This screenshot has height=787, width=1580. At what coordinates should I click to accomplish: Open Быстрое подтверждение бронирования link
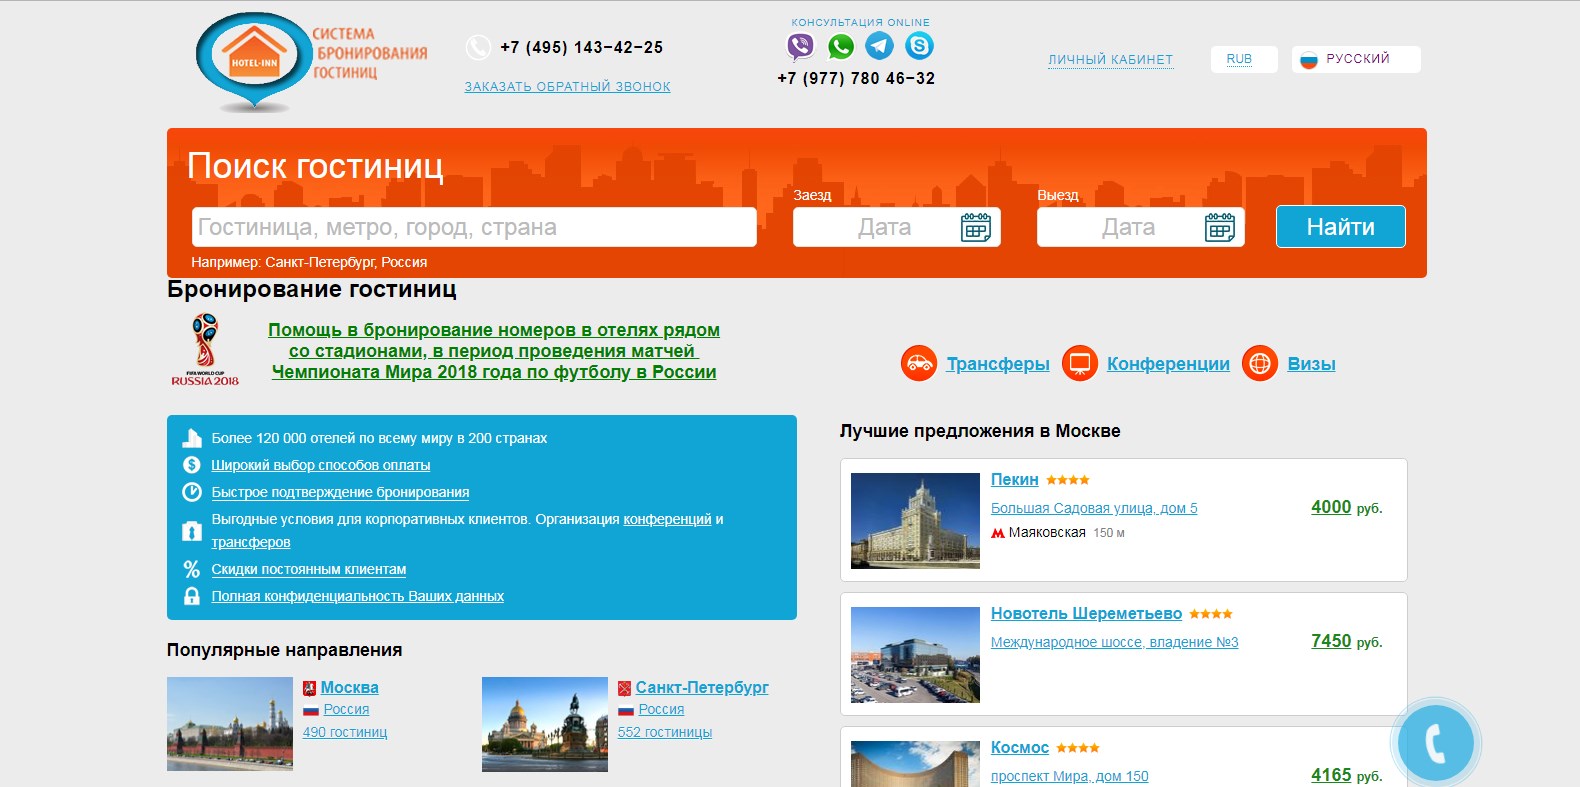click(x=340, y=492)
